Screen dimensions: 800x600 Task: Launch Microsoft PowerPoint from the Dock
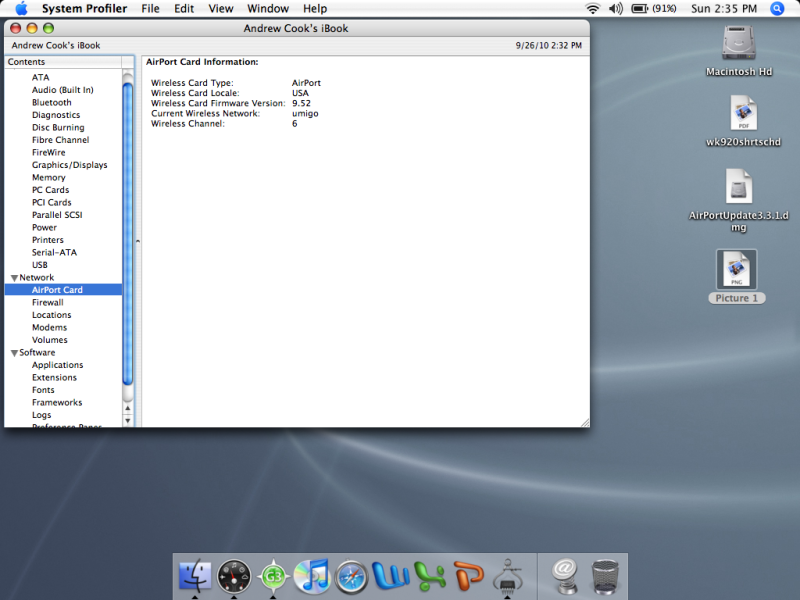pos(468,577)
